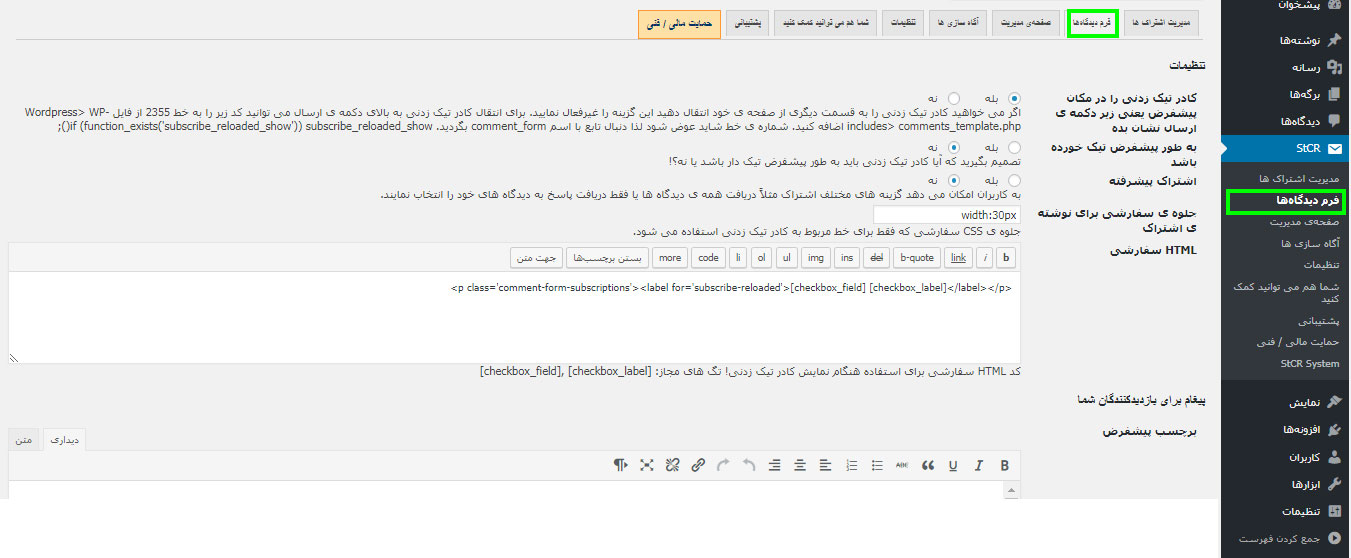Click the img quicktag button
1351x558 pixels.
pos(817,257)
